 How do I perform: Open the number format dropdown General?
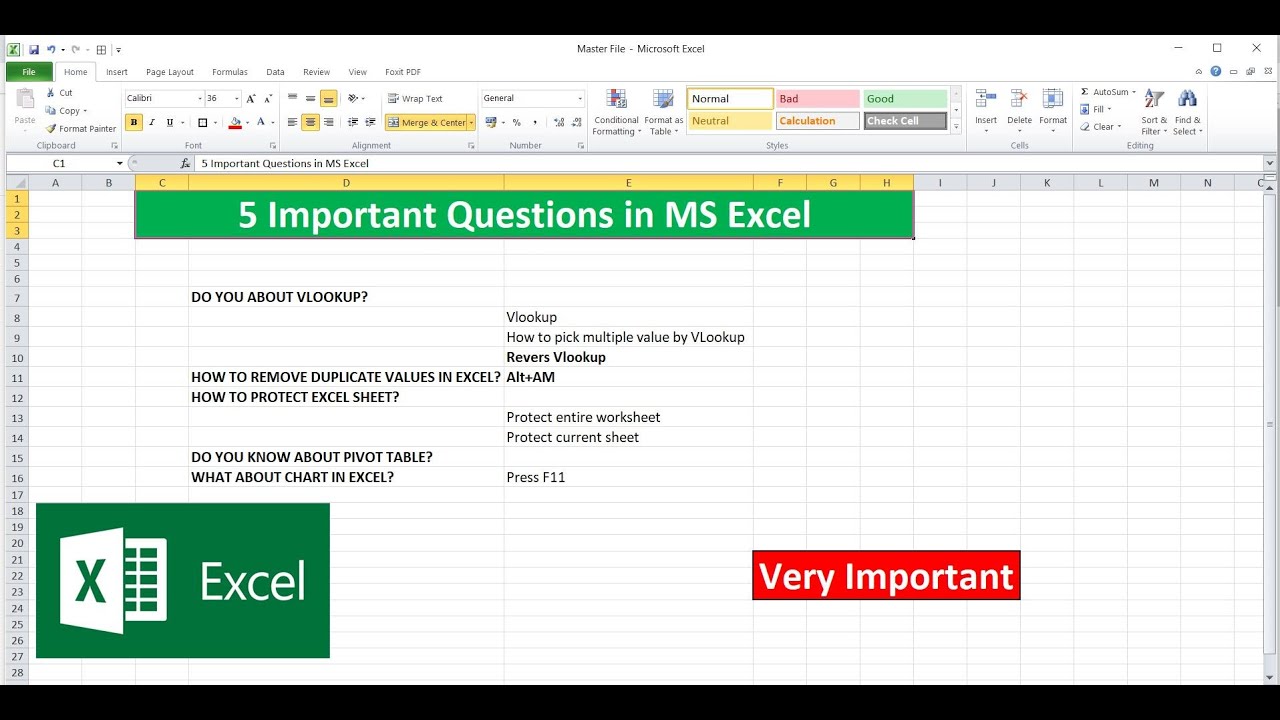(x=580, y=98)
